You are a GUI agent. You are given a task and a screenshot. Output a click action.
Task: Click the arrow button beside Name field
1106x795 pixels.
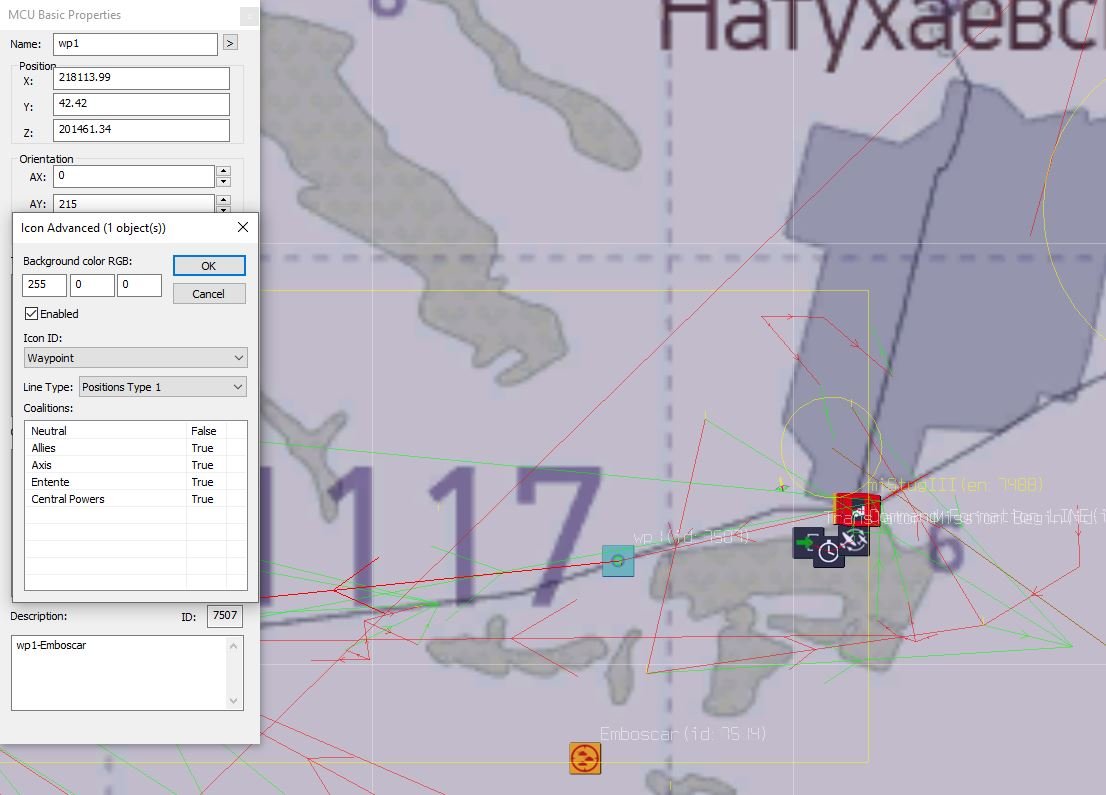click(x=230, y=43)
